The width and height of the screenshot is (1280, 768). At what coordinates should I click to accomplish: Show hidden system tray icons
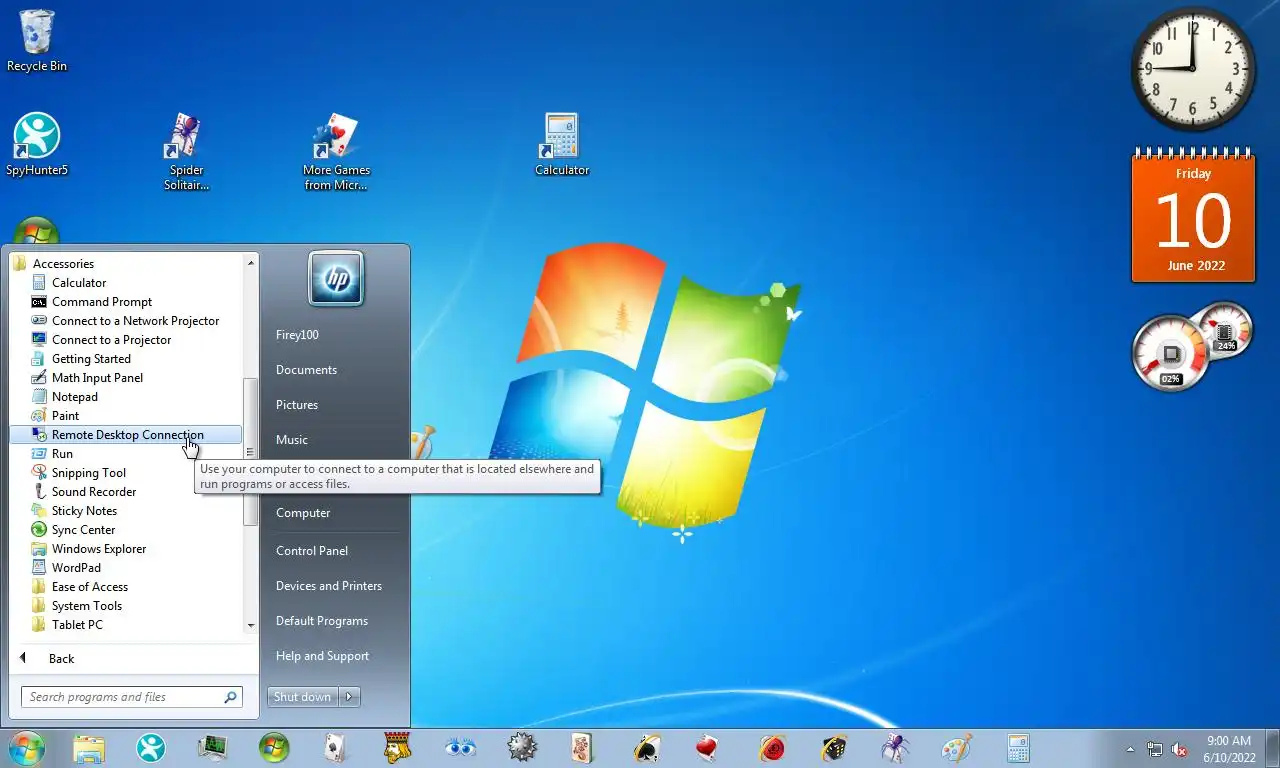pyautogui.click(x=1131, y=749)
